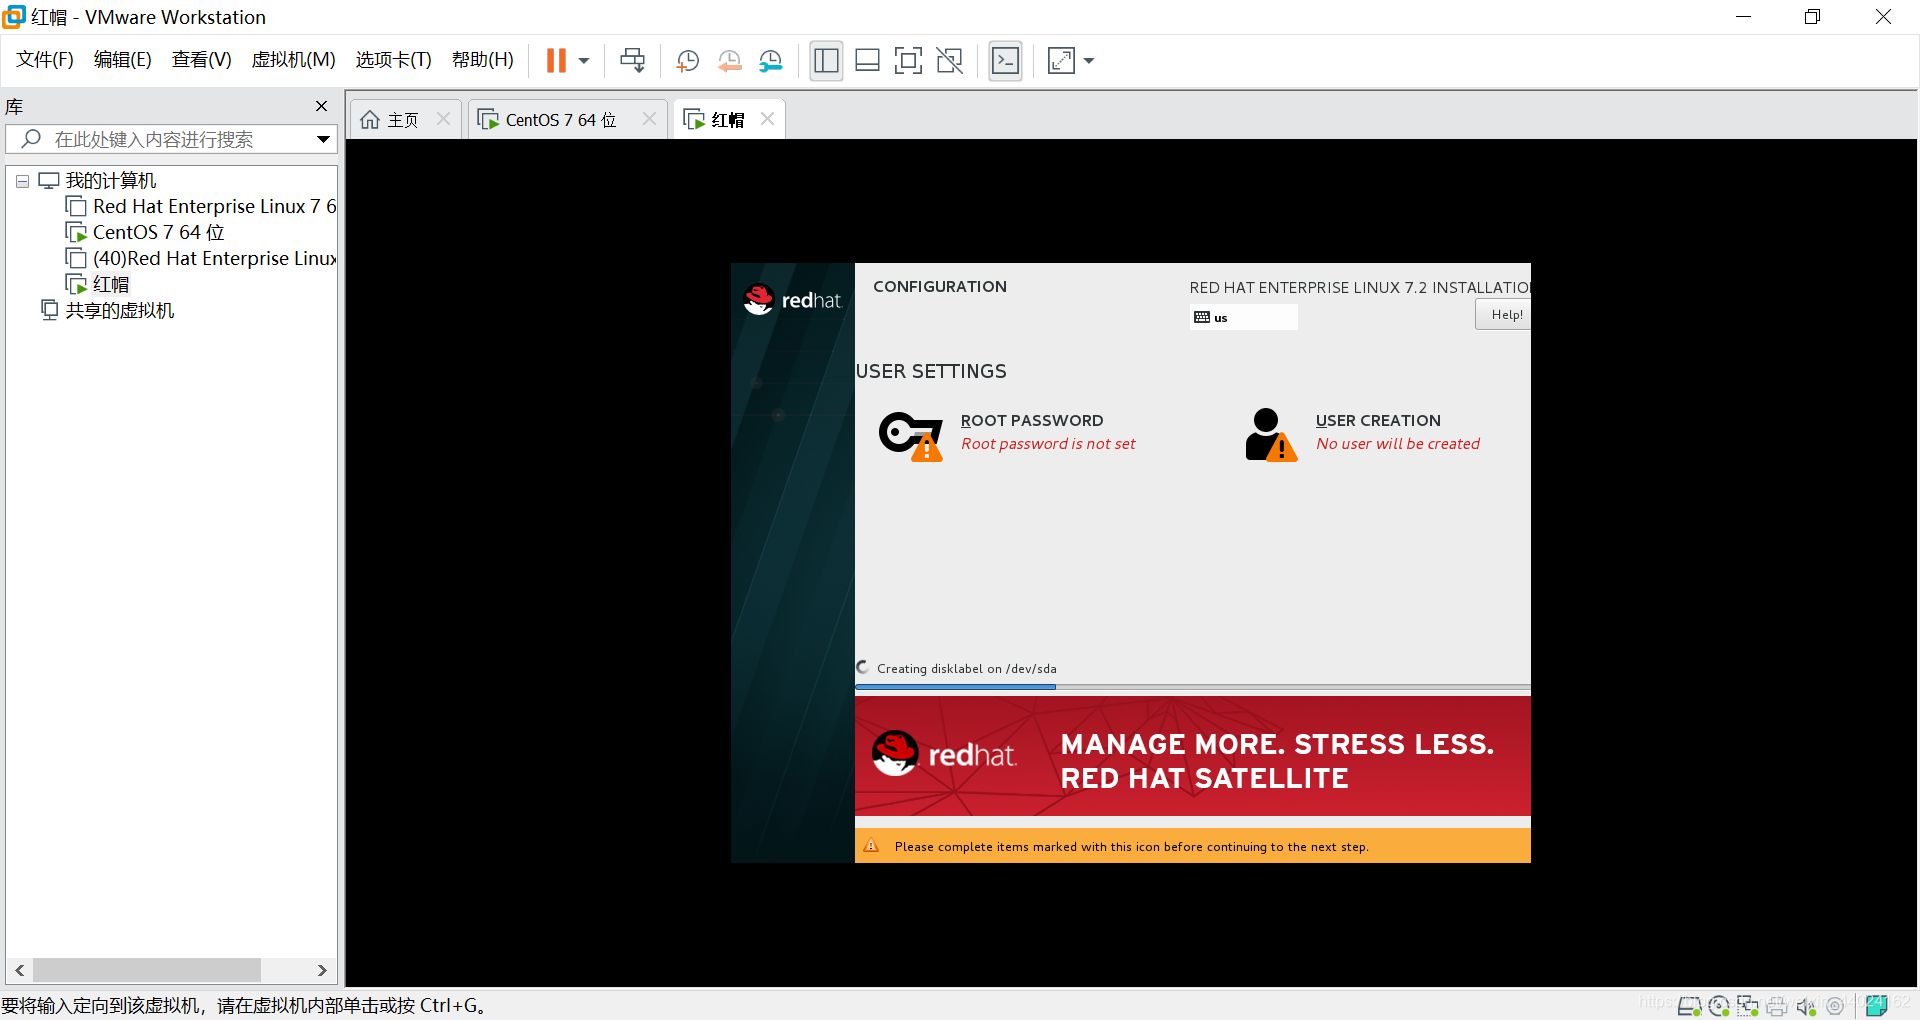Show the console view
The width and height of the screenshot is (1920, 1020).
point(1005,61)
